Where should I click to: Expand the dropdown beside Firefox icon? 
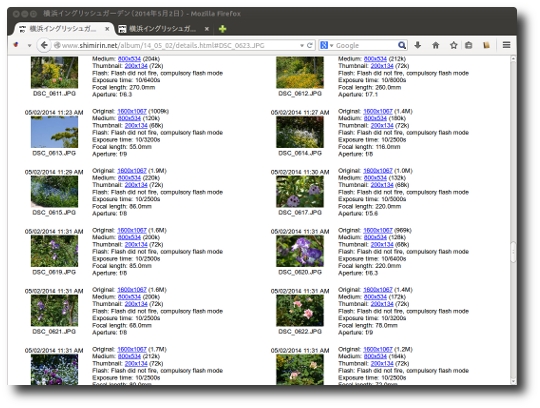pos(29,45)
